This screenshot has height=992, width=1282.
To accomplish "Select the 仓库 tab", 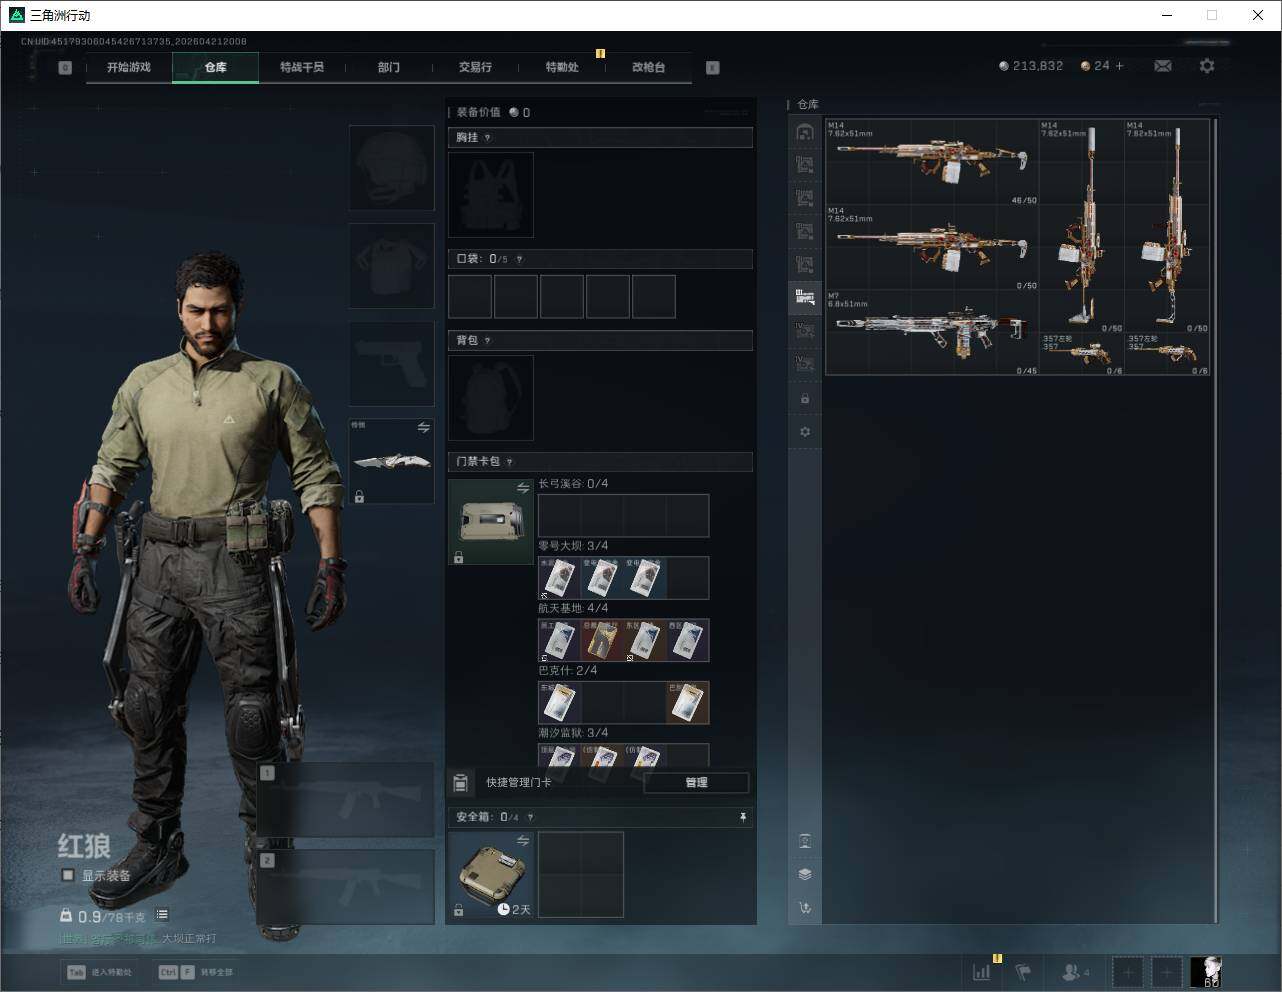I will click(216, 67).
